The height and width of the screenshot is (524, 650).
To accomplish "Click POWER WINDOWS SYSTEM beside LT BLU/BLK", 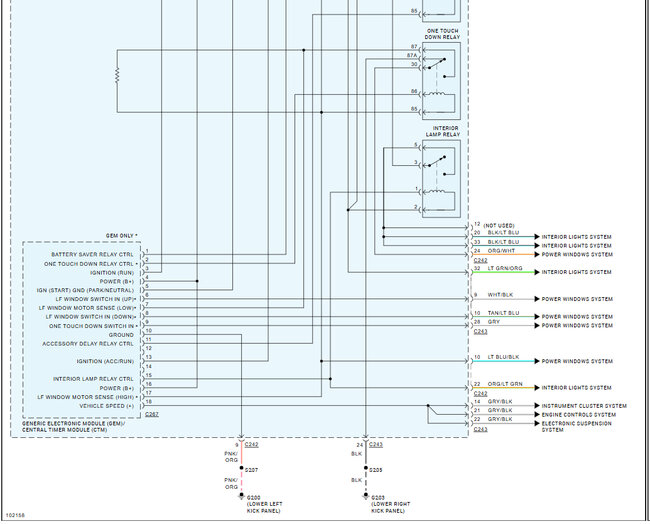I will [x=577, y=361].
